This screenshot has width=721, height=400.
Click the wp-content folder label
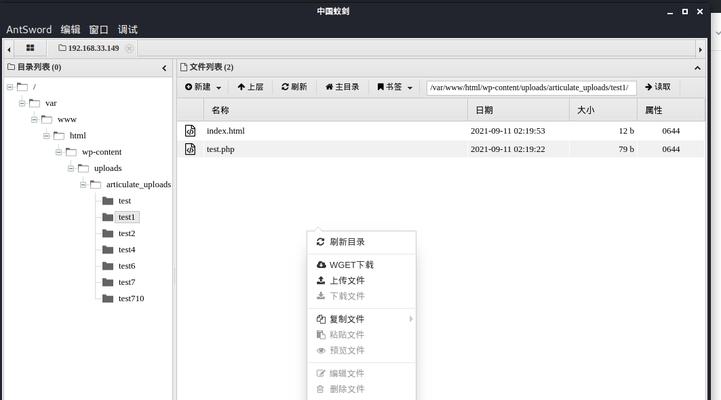coord(102,152)
